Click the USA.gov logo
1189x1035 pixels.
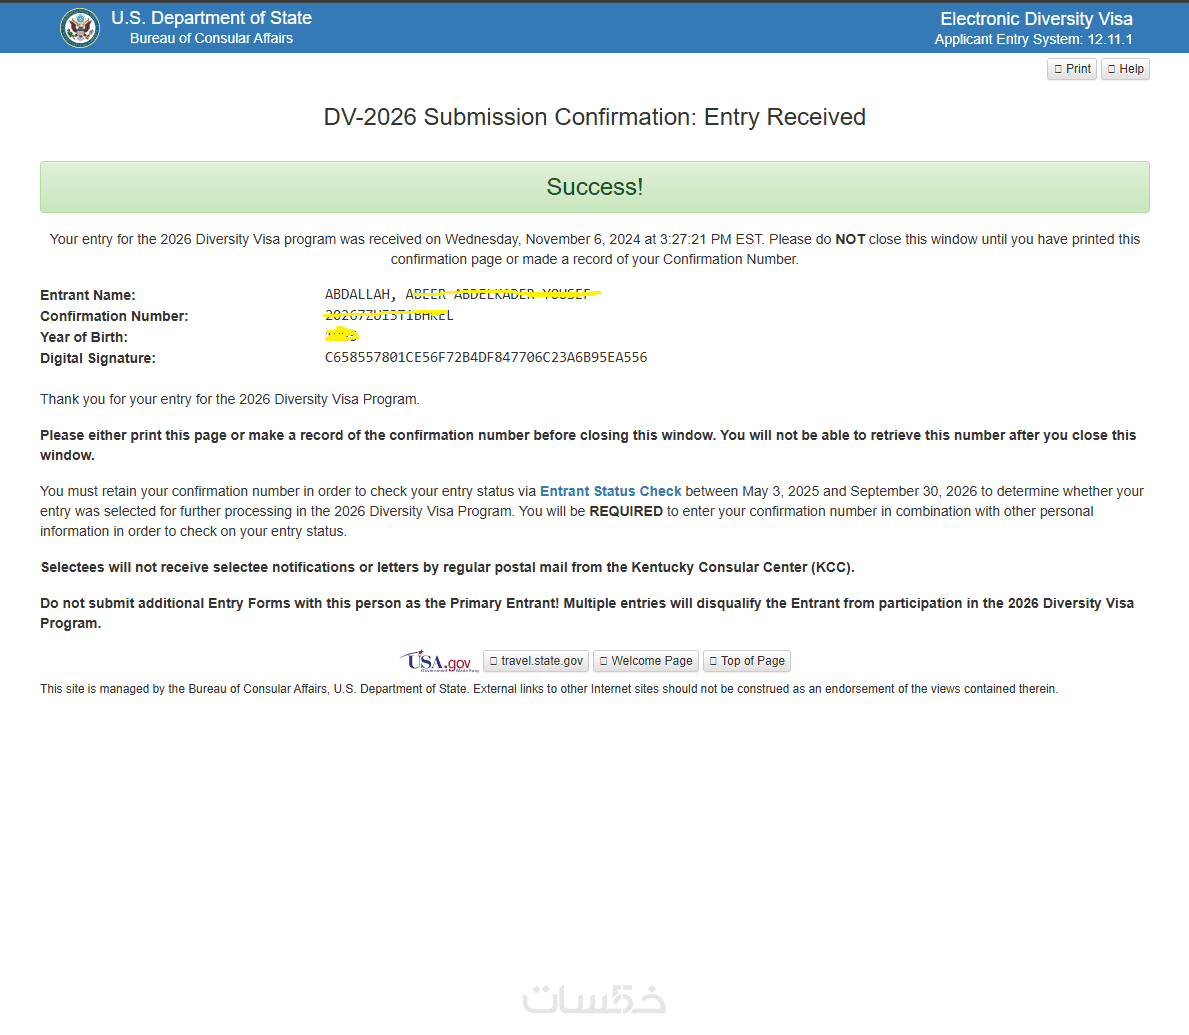point(440,661)
